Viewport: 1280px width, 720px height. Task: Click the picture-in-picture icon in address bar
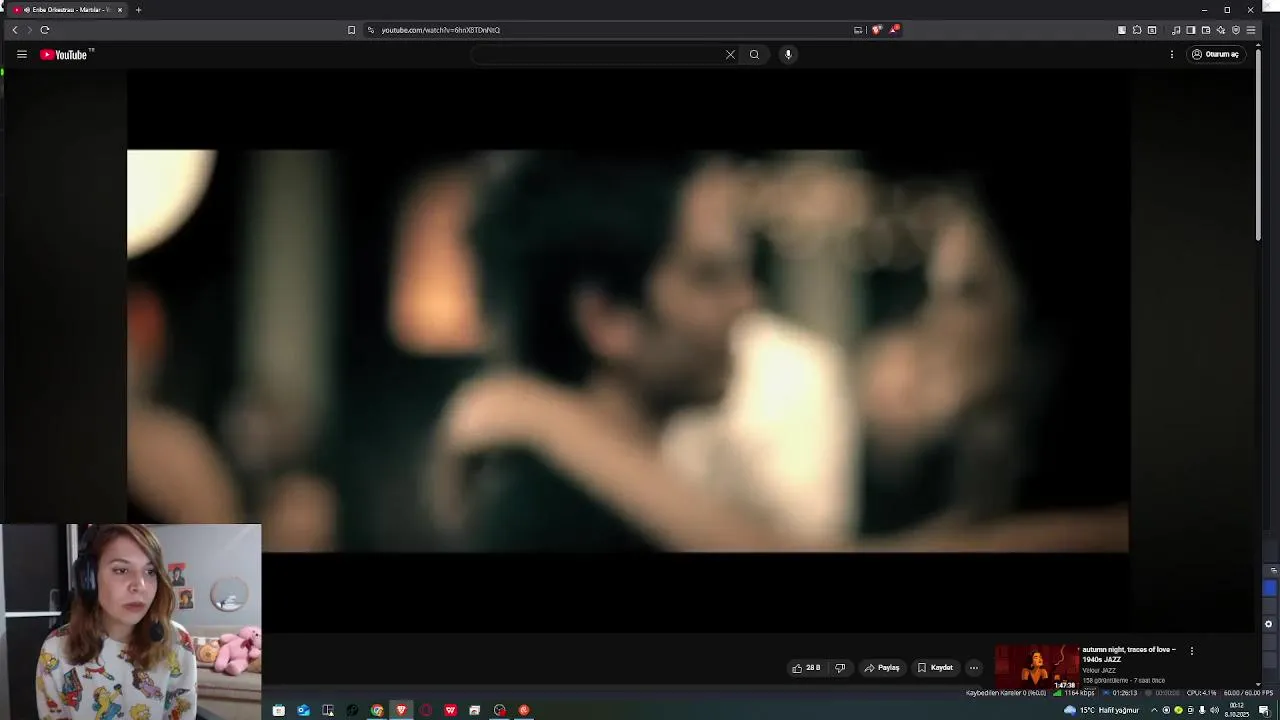click(x=858, y=30)
